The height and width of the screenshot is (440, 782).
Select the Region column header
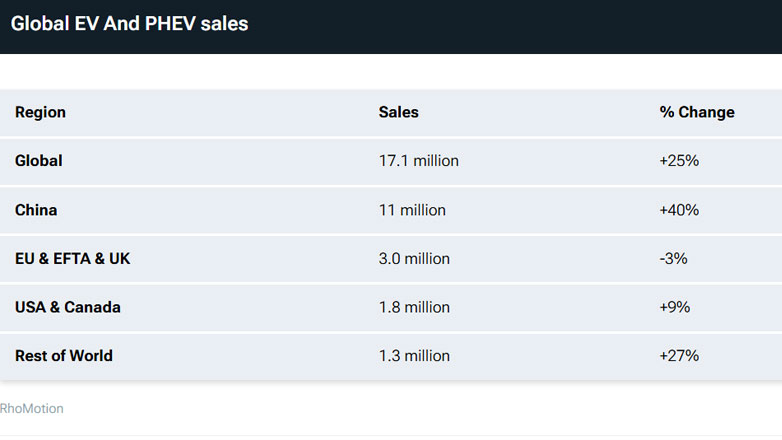coord(40,112)
